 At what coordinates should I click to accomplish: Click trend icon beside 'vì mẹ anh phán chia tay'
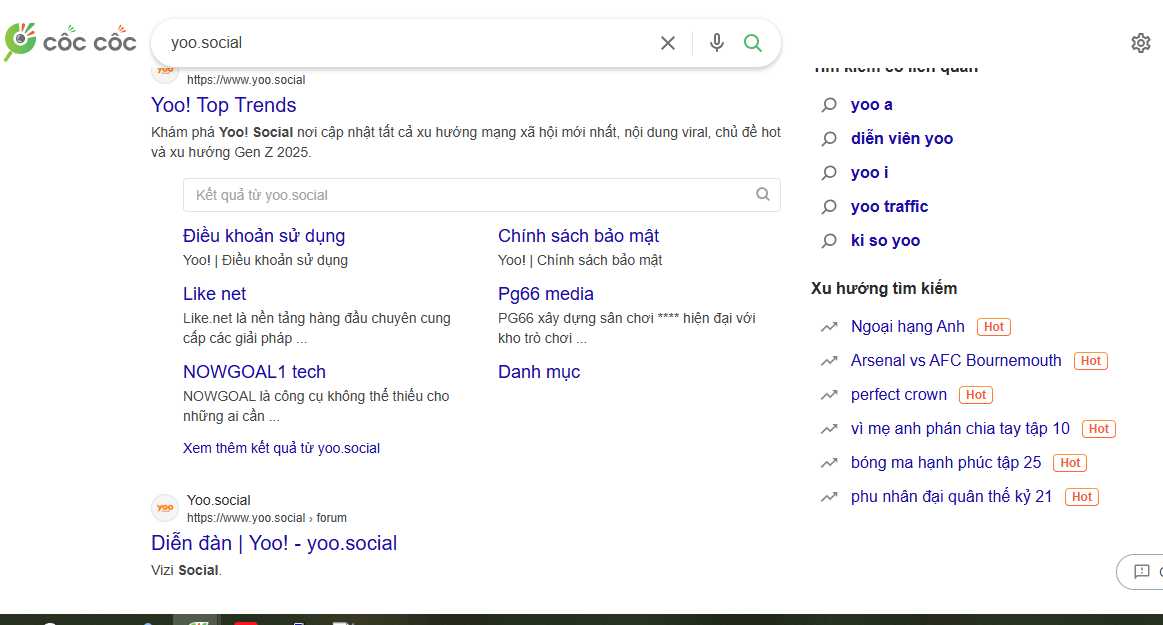tap(829, 429)
